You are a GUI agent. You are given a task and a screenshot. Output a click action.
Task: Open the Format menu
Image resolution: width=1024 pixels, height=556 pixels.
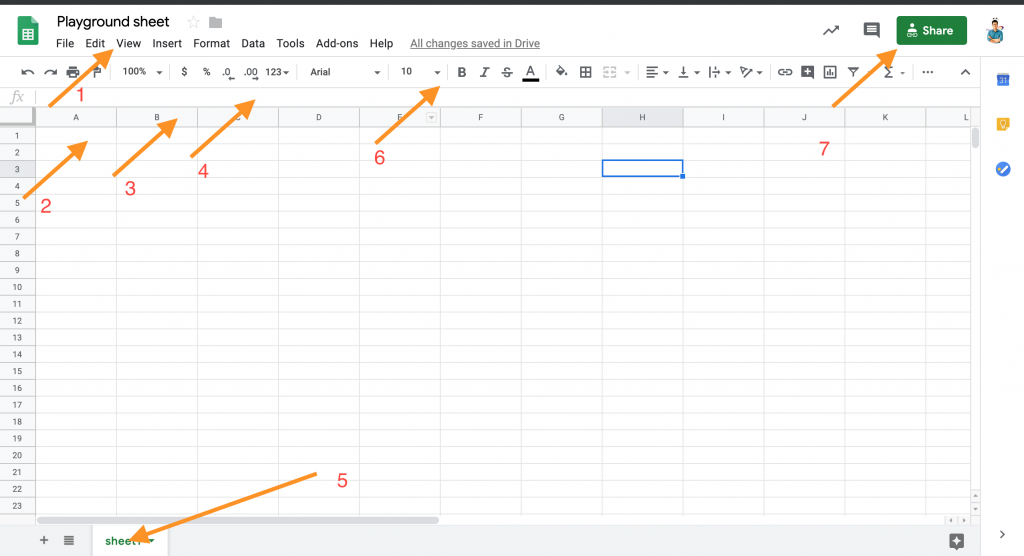pos(212,43)
